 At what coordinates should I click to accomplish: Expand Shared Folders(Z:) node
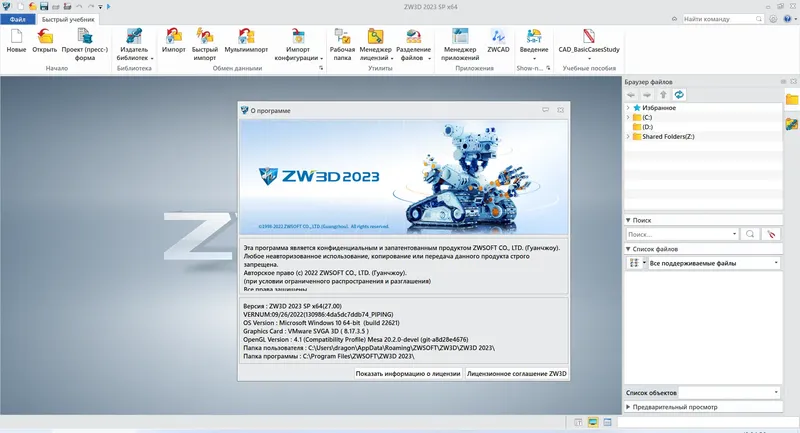(x=628, y=137)
